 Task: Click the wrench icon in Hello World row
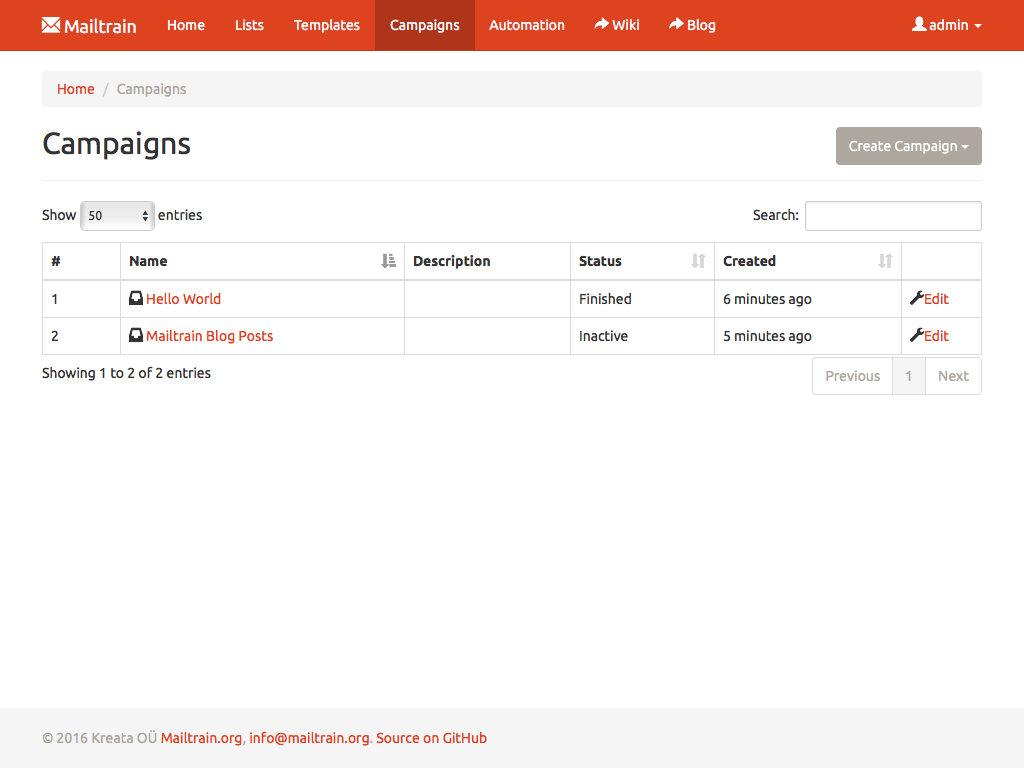(x=916, y=298)
